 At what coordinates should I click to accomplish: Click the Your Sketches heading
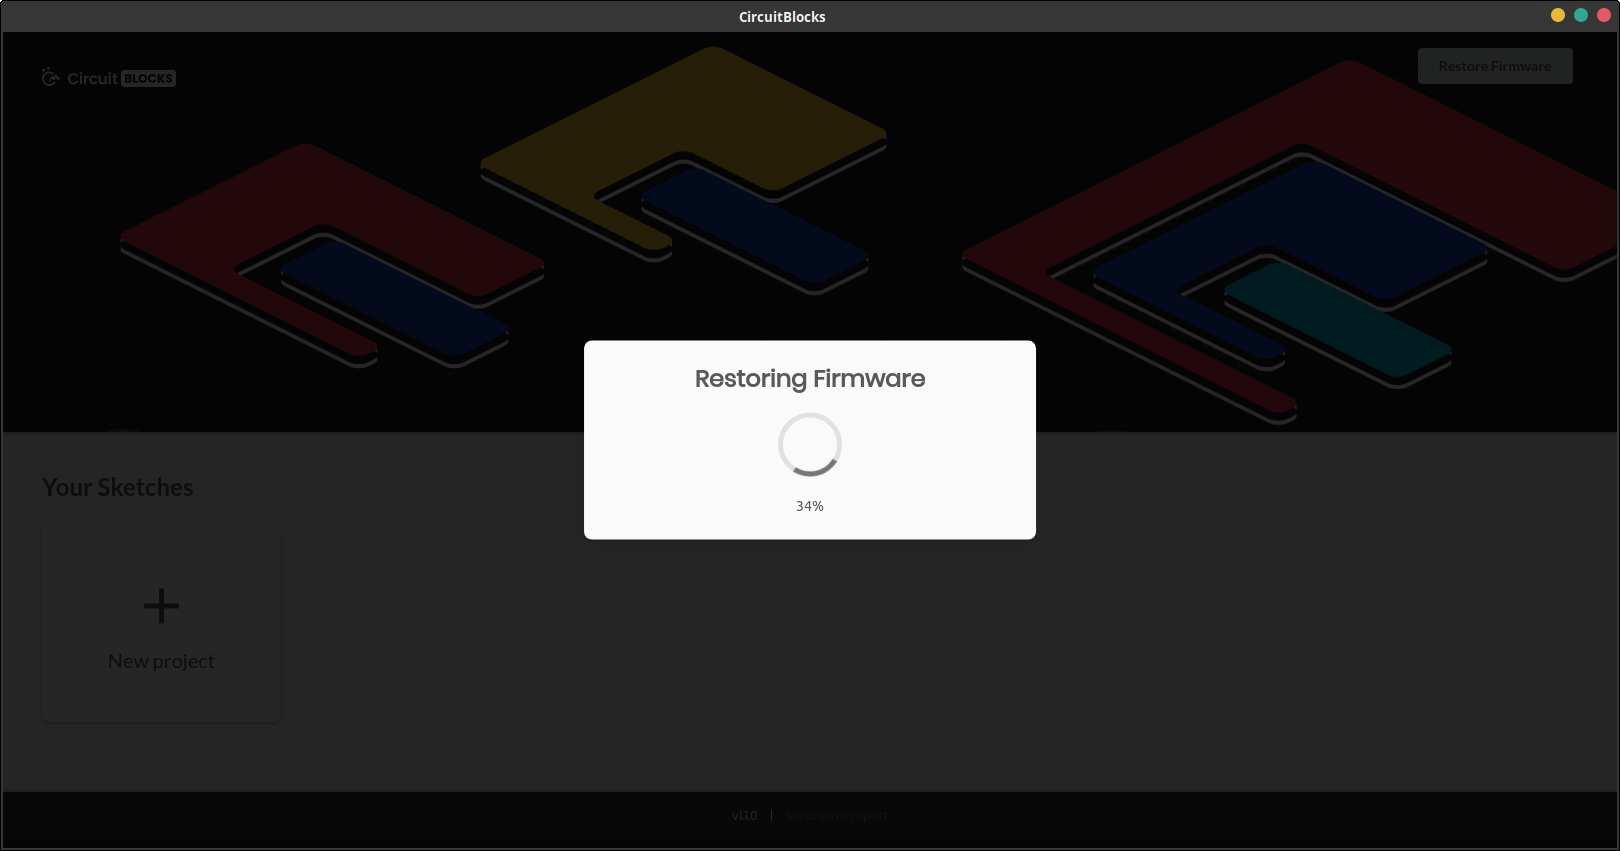coord(118,487)
